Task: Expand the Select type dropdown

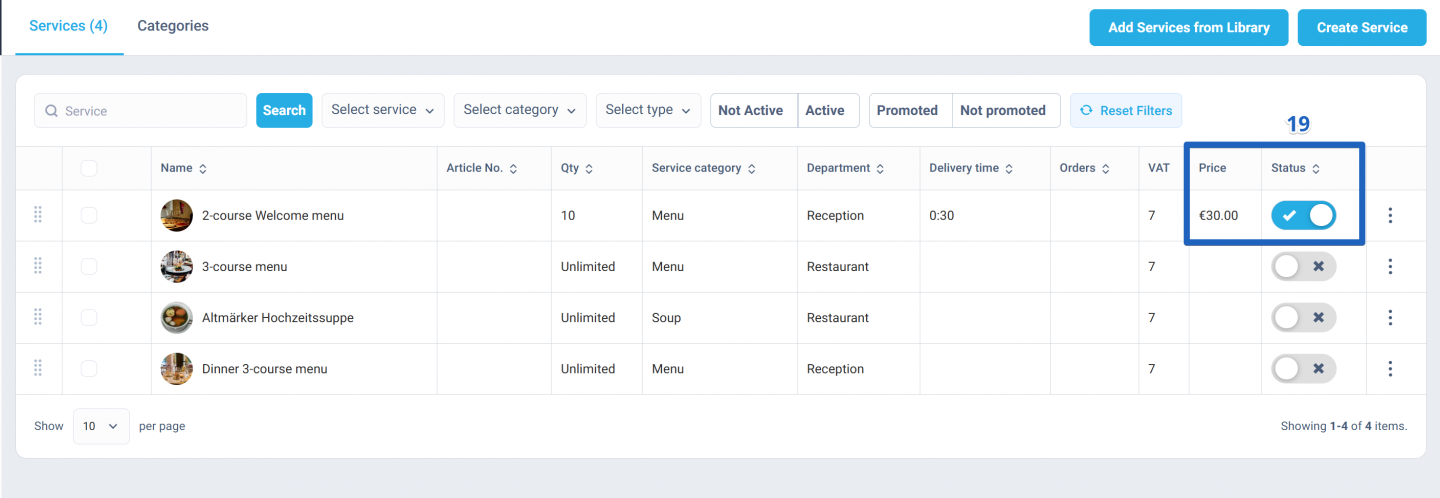Action: click(x=649, y=110)
